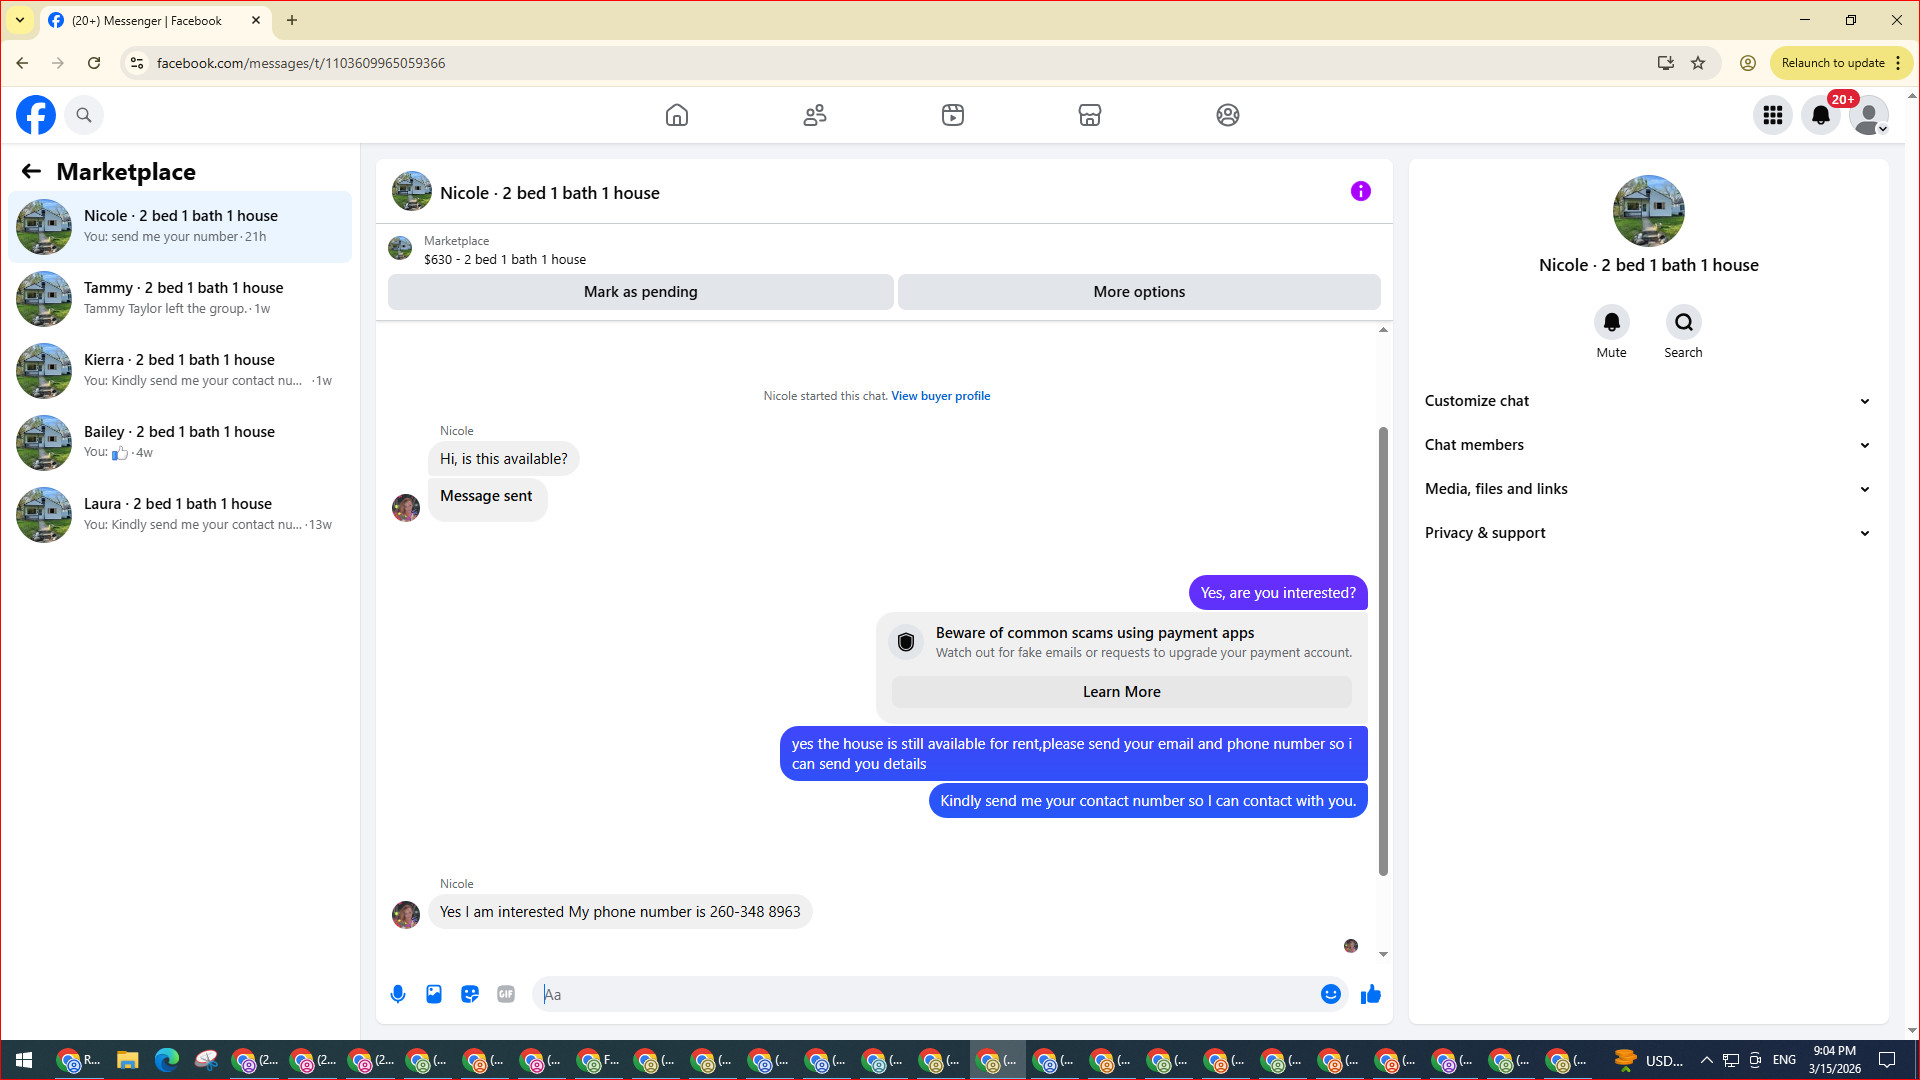Attach a photo using the image icon
This screenshot has height=1080, width=1920.
point(434,994)
